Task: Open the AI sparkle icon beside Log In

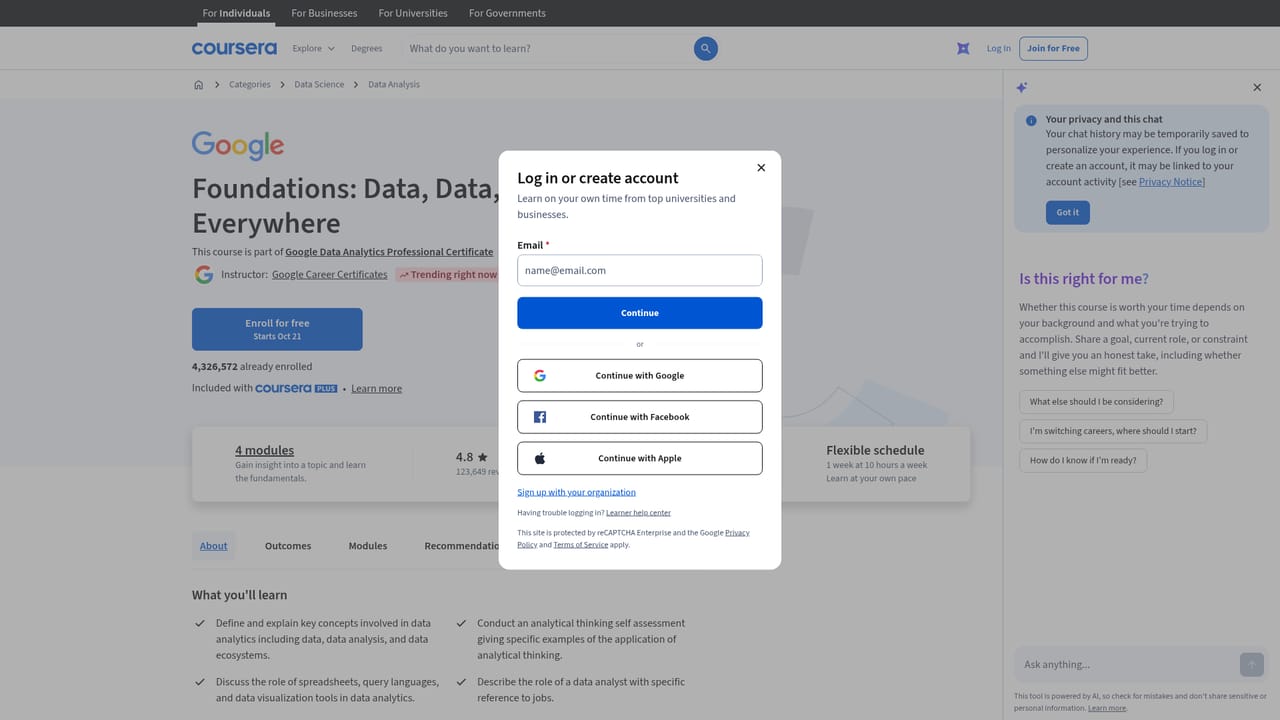Action: tap(963, 48)
